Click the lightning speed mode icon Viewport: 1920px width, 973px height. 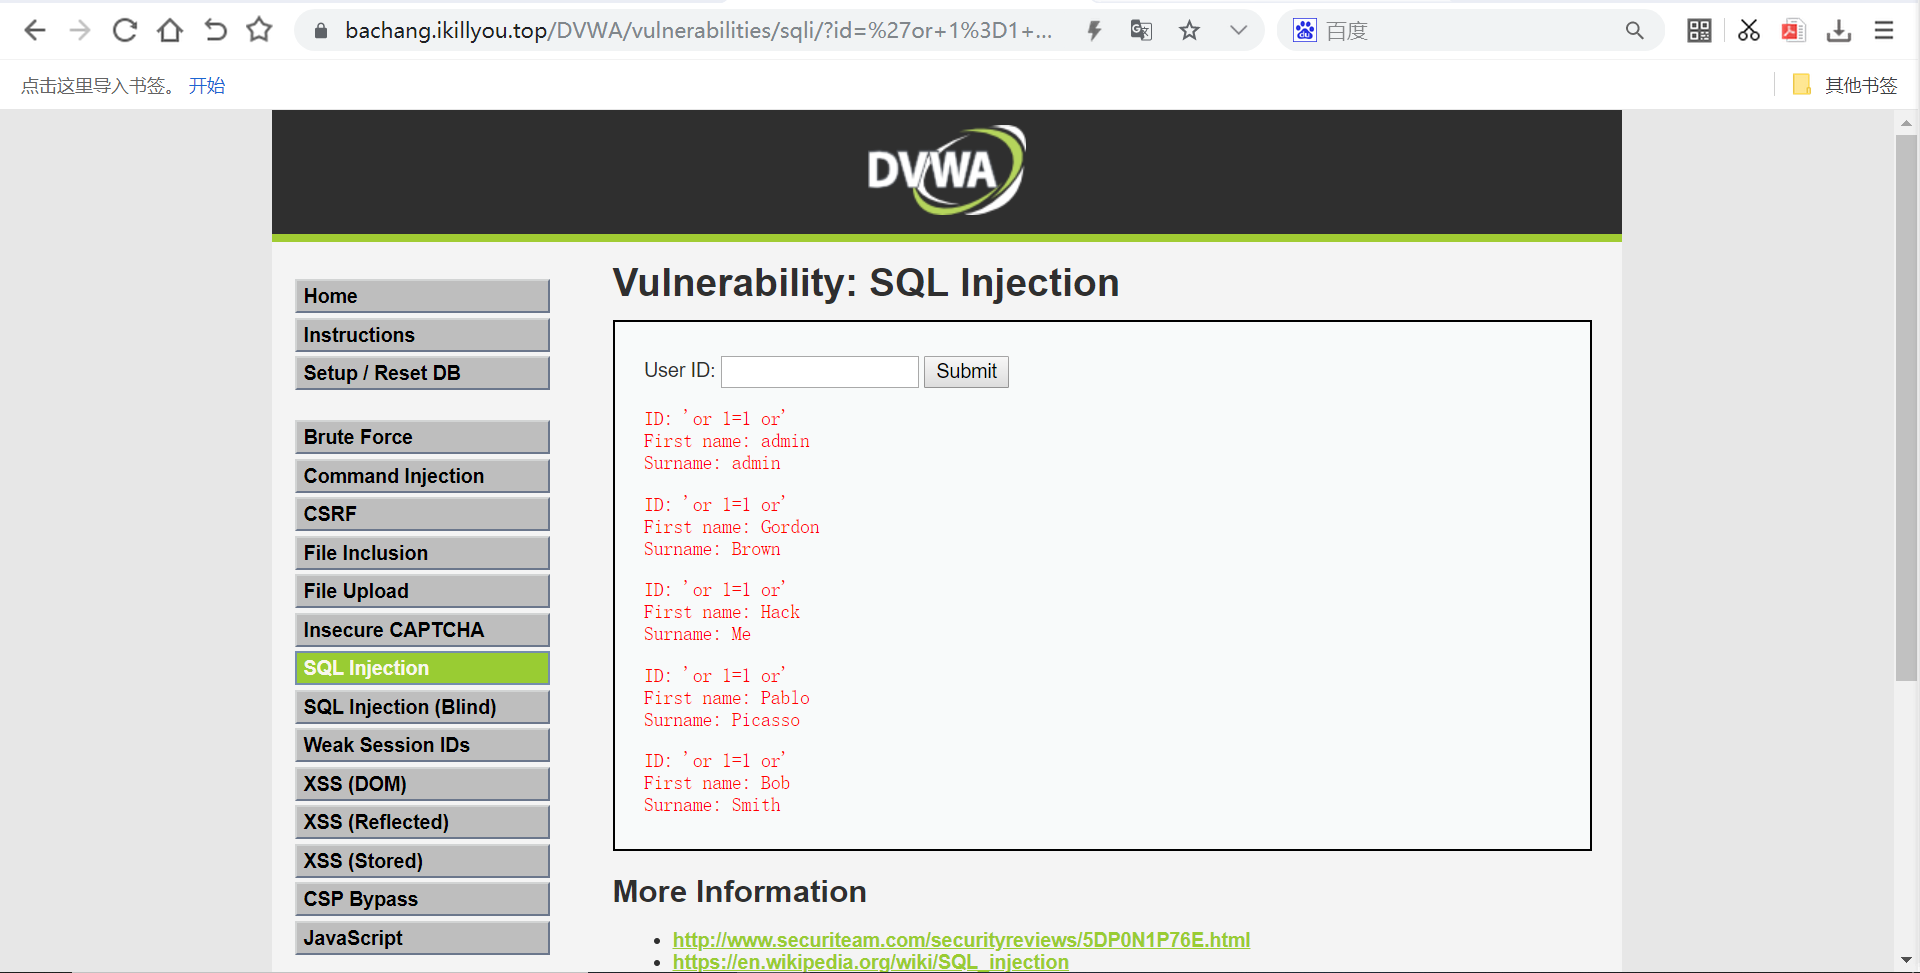tap(1094, 31)
